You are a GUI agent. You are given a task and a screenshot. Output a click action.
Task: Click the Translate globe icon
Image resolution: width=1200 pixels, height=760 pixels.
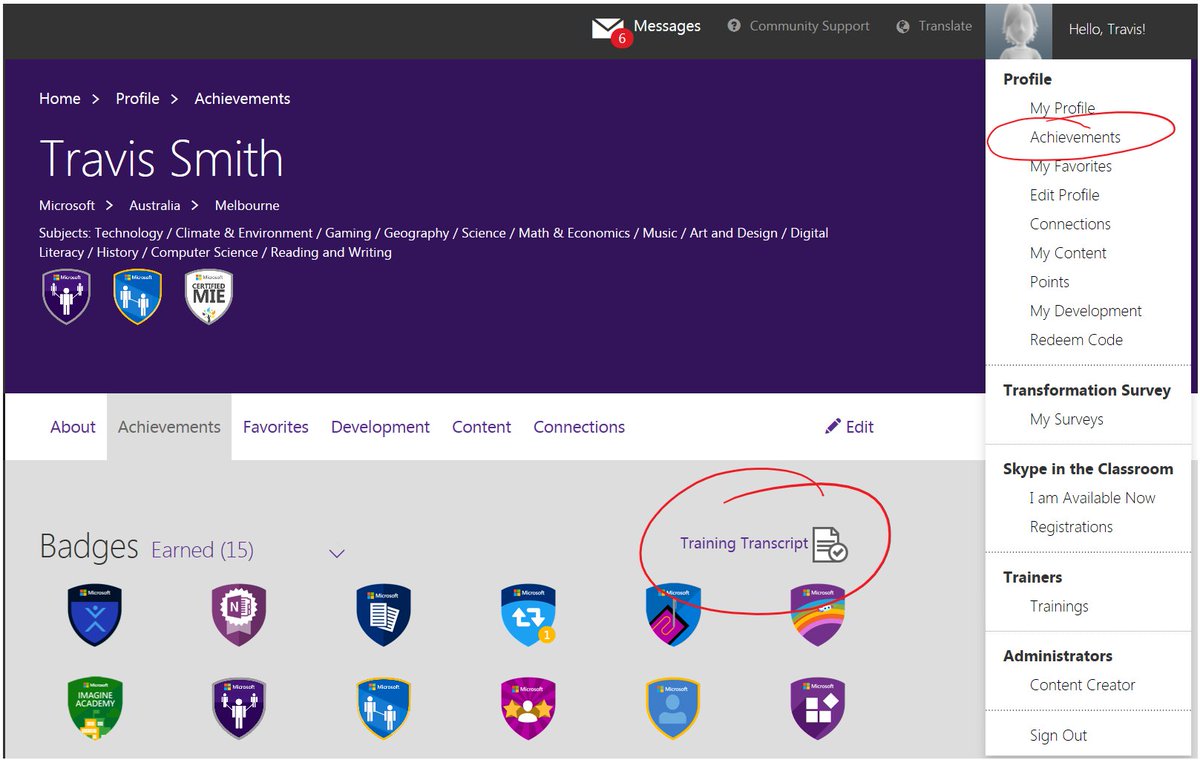click(x=903, y=26)
